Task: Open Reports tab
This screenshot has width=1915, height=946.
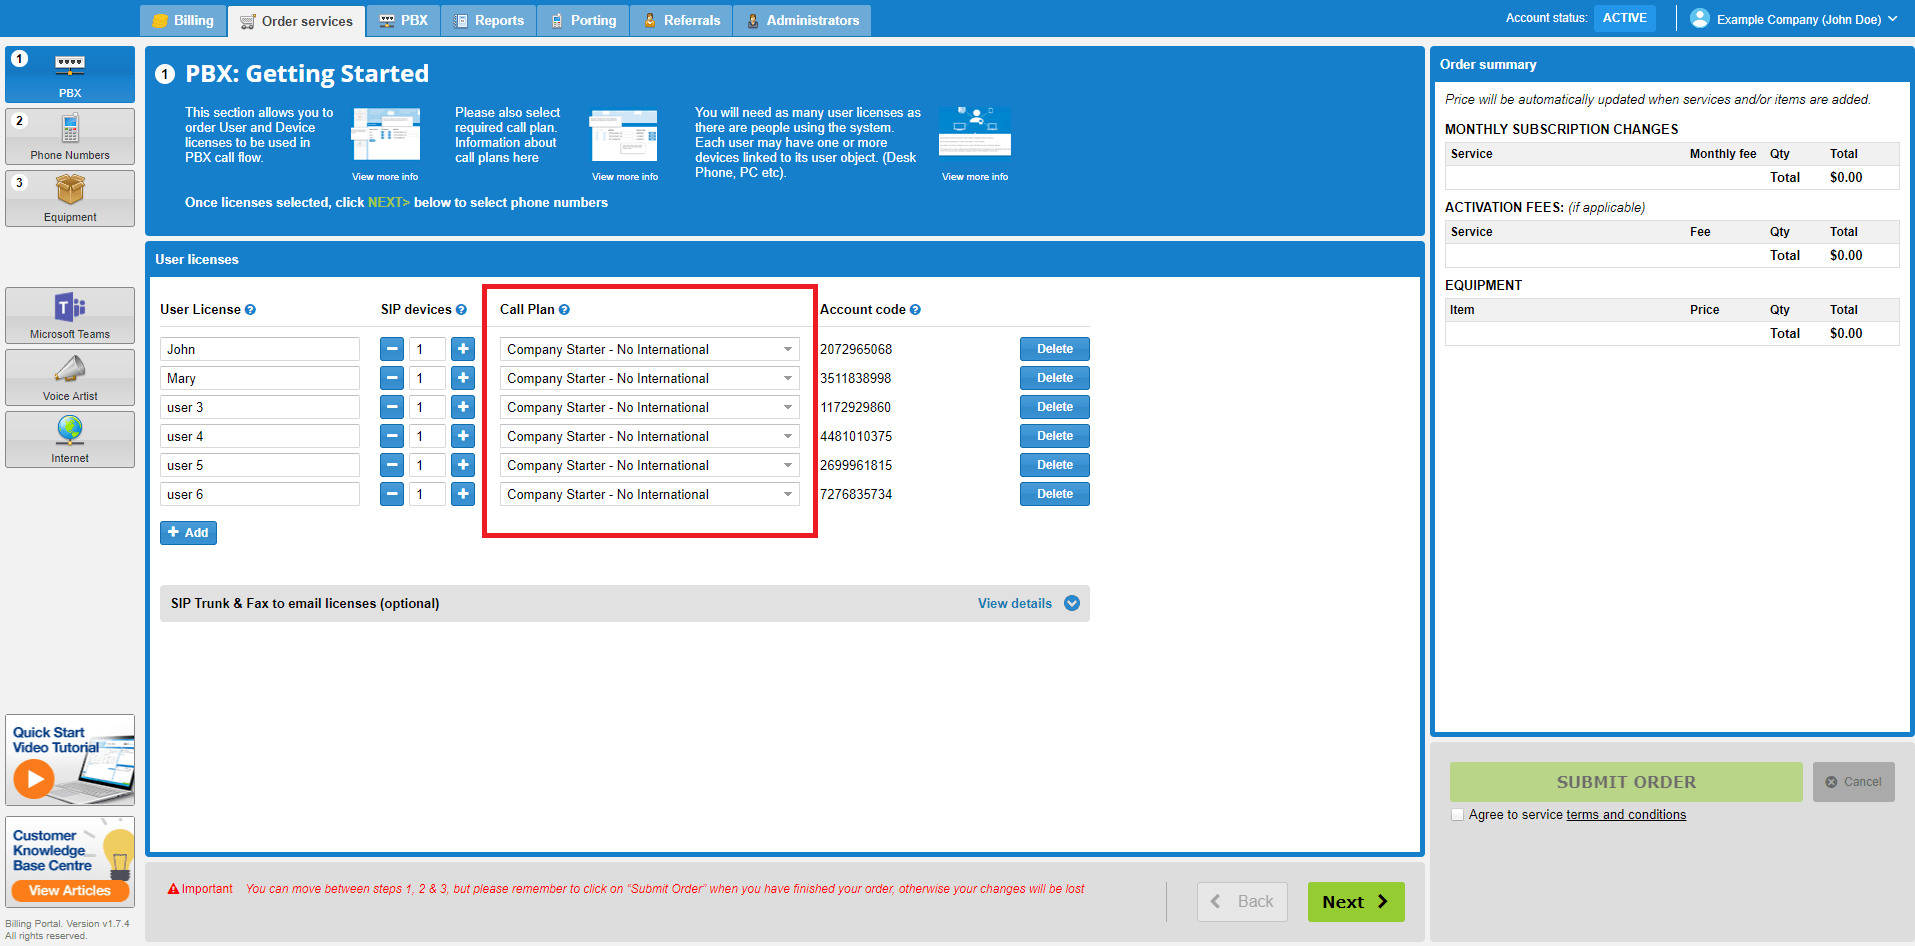Action: (x=488, y=20)
